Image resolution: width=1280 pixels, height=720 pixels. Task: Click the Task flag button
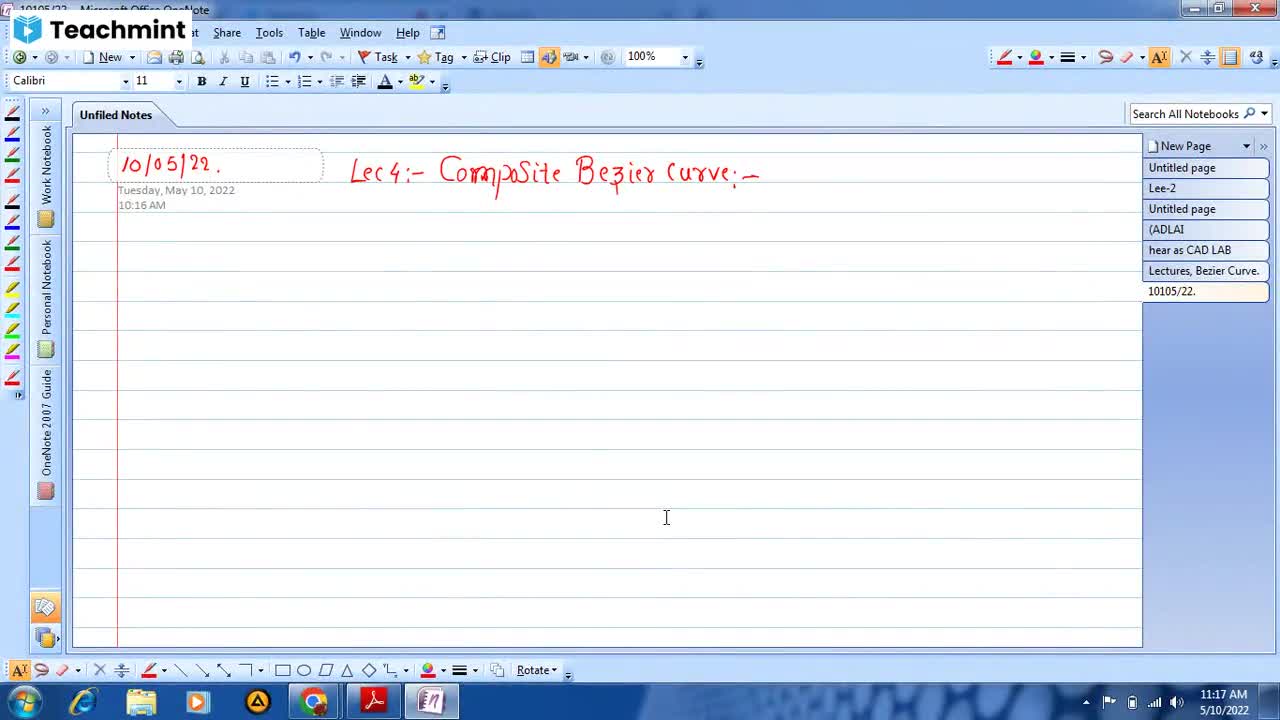(x=377, y=57)
